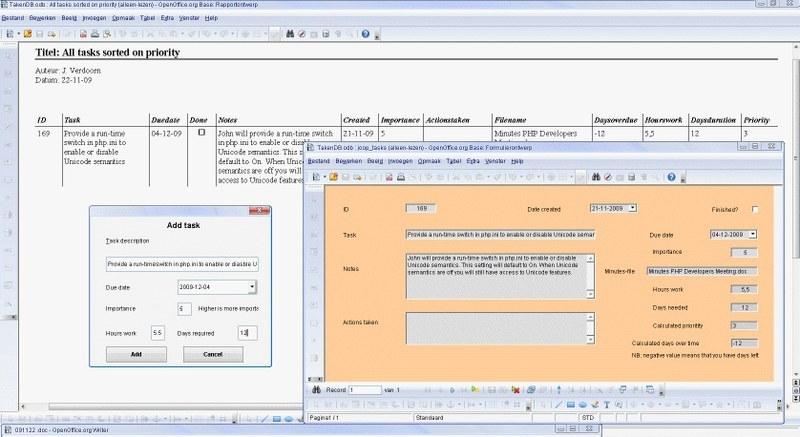Click Navigator compass icon in form window toolbar
Viewport: 800px width, 437px height.
click(608, 177)
